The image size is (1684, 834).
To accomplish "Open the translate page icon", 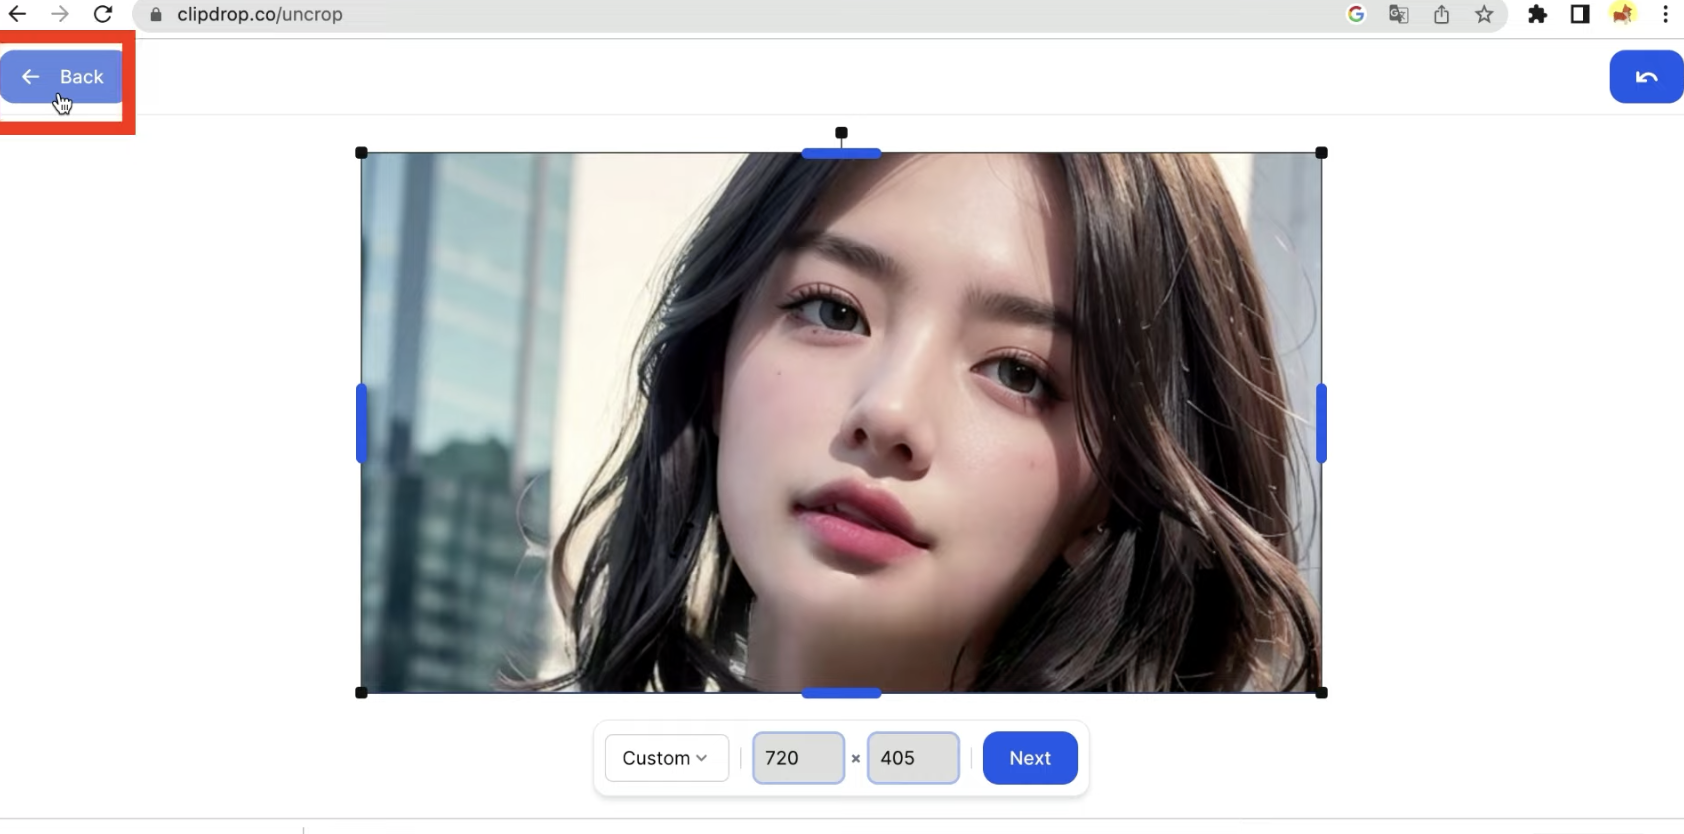I will click(x=1399, y=14).
